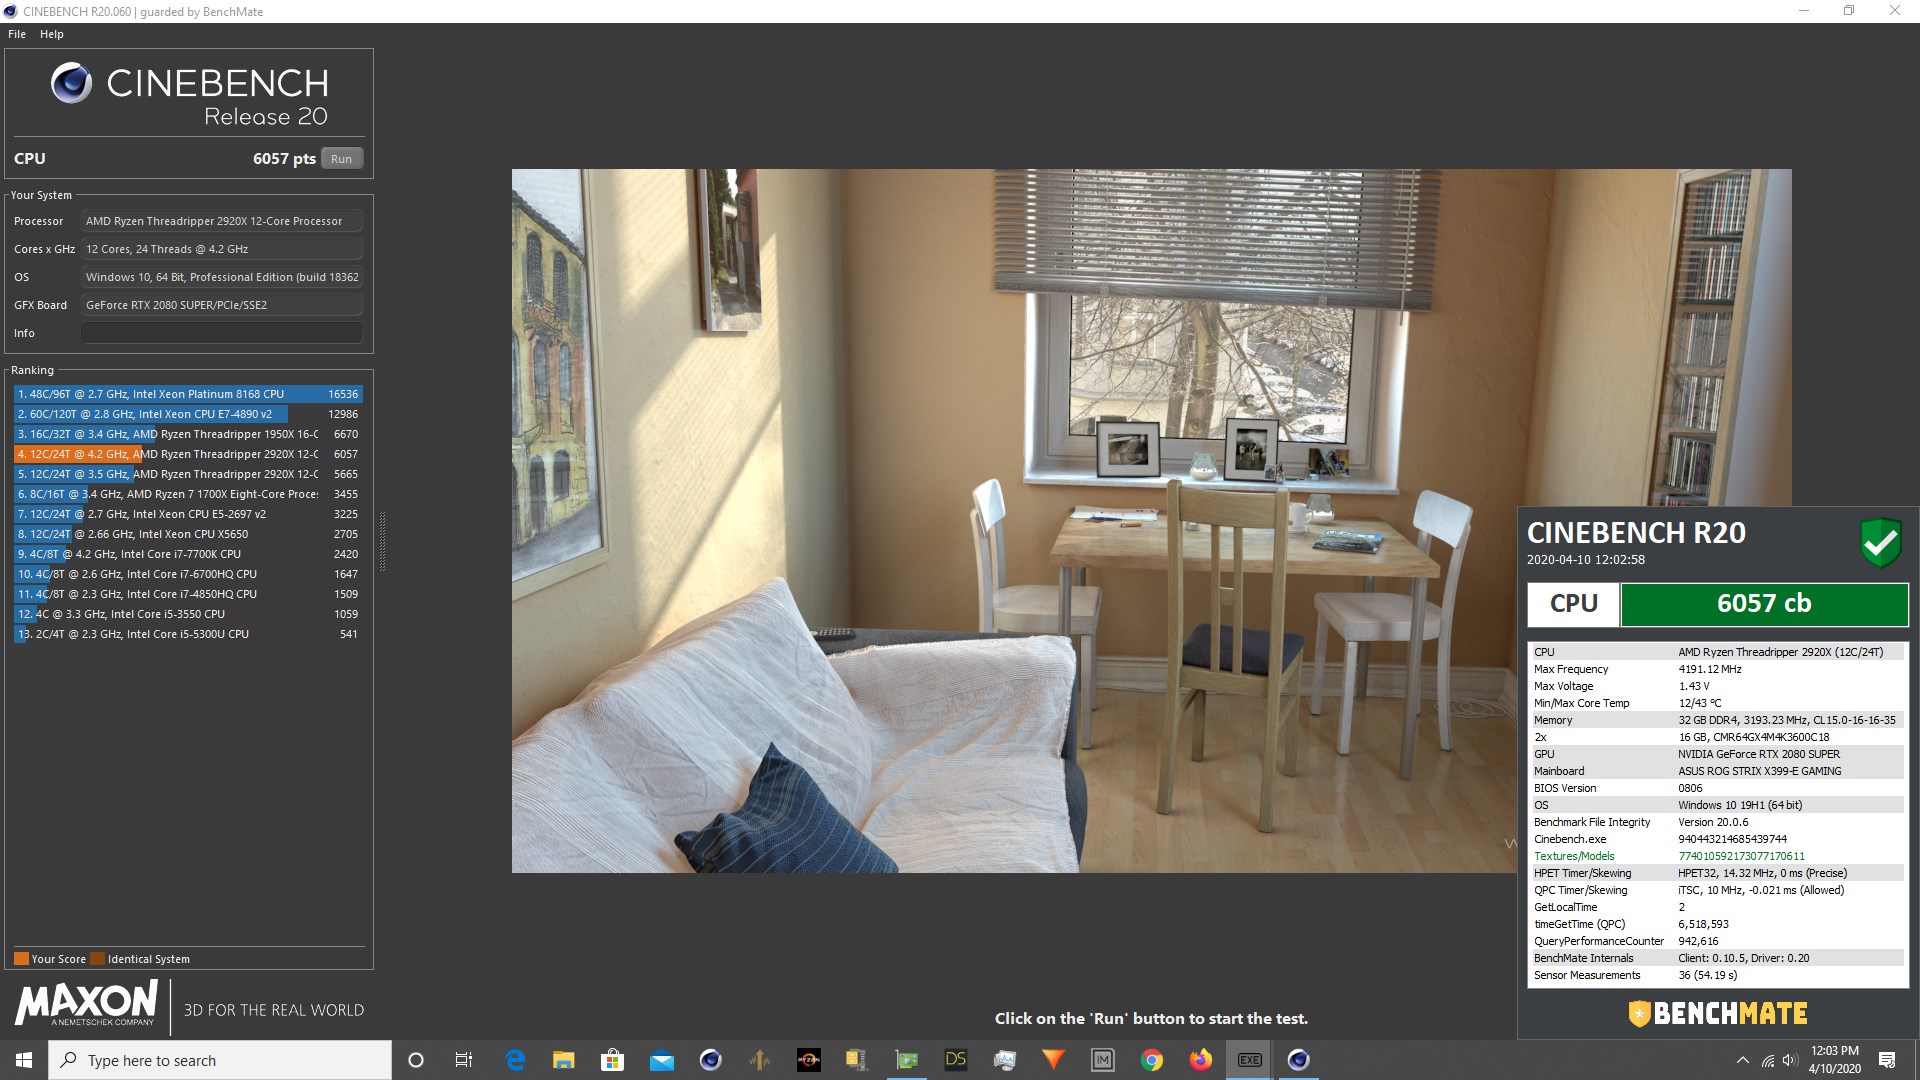The image size is (1920, 1080).
Task: Click the green 6057 cb score bar
Action: (x=1764, y=604)
